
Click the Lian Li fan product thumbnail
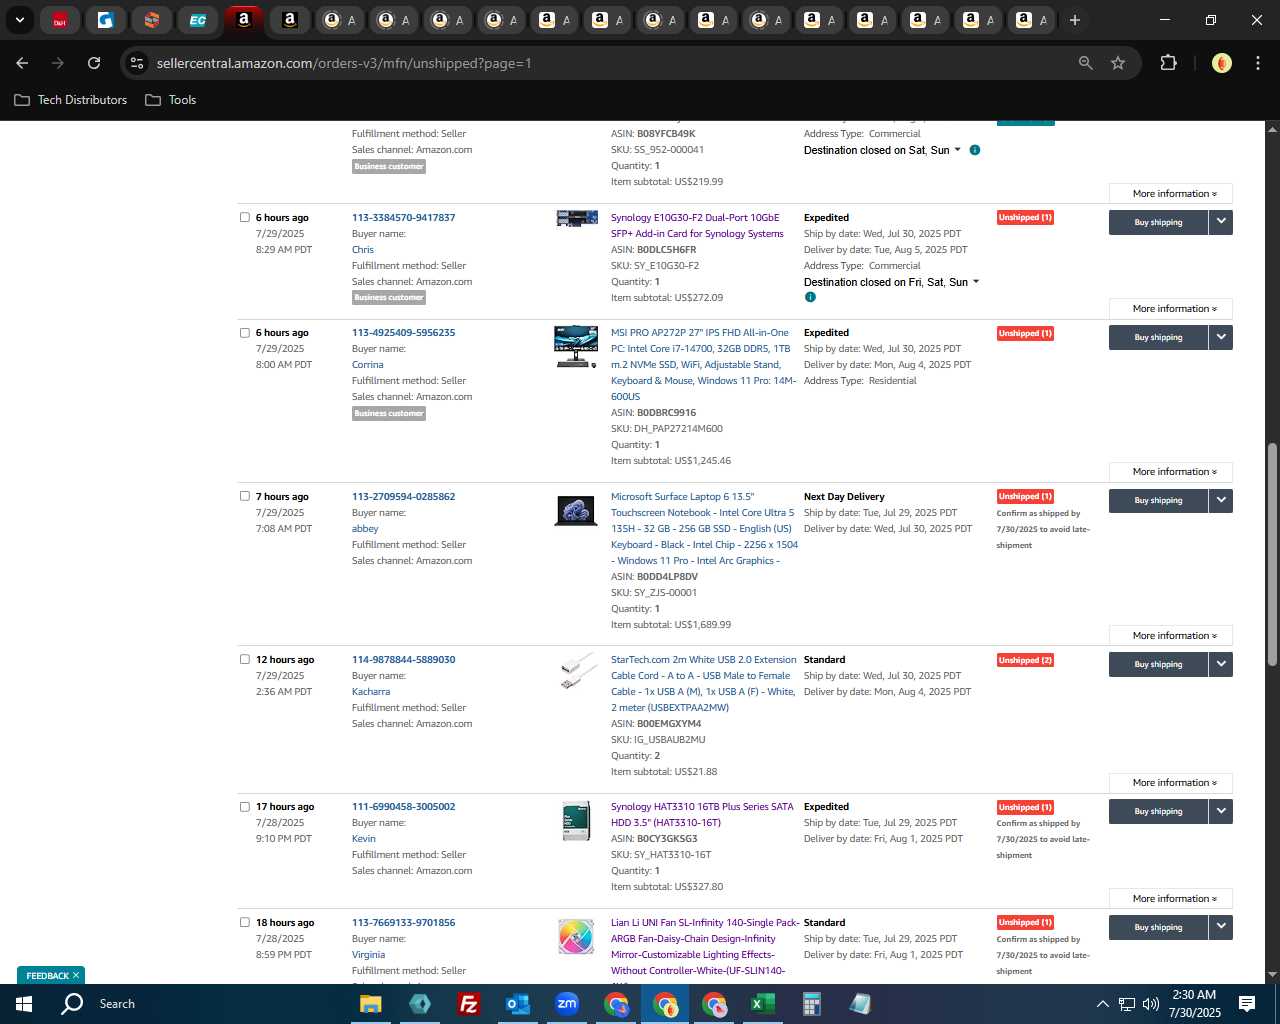[576, 937]
